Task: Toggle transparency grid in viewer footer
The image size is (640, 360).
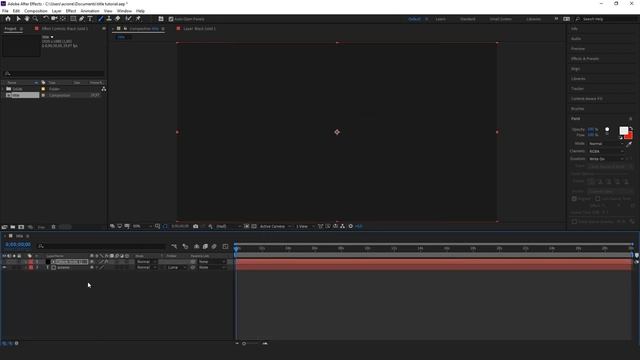Action: point(254,226)
